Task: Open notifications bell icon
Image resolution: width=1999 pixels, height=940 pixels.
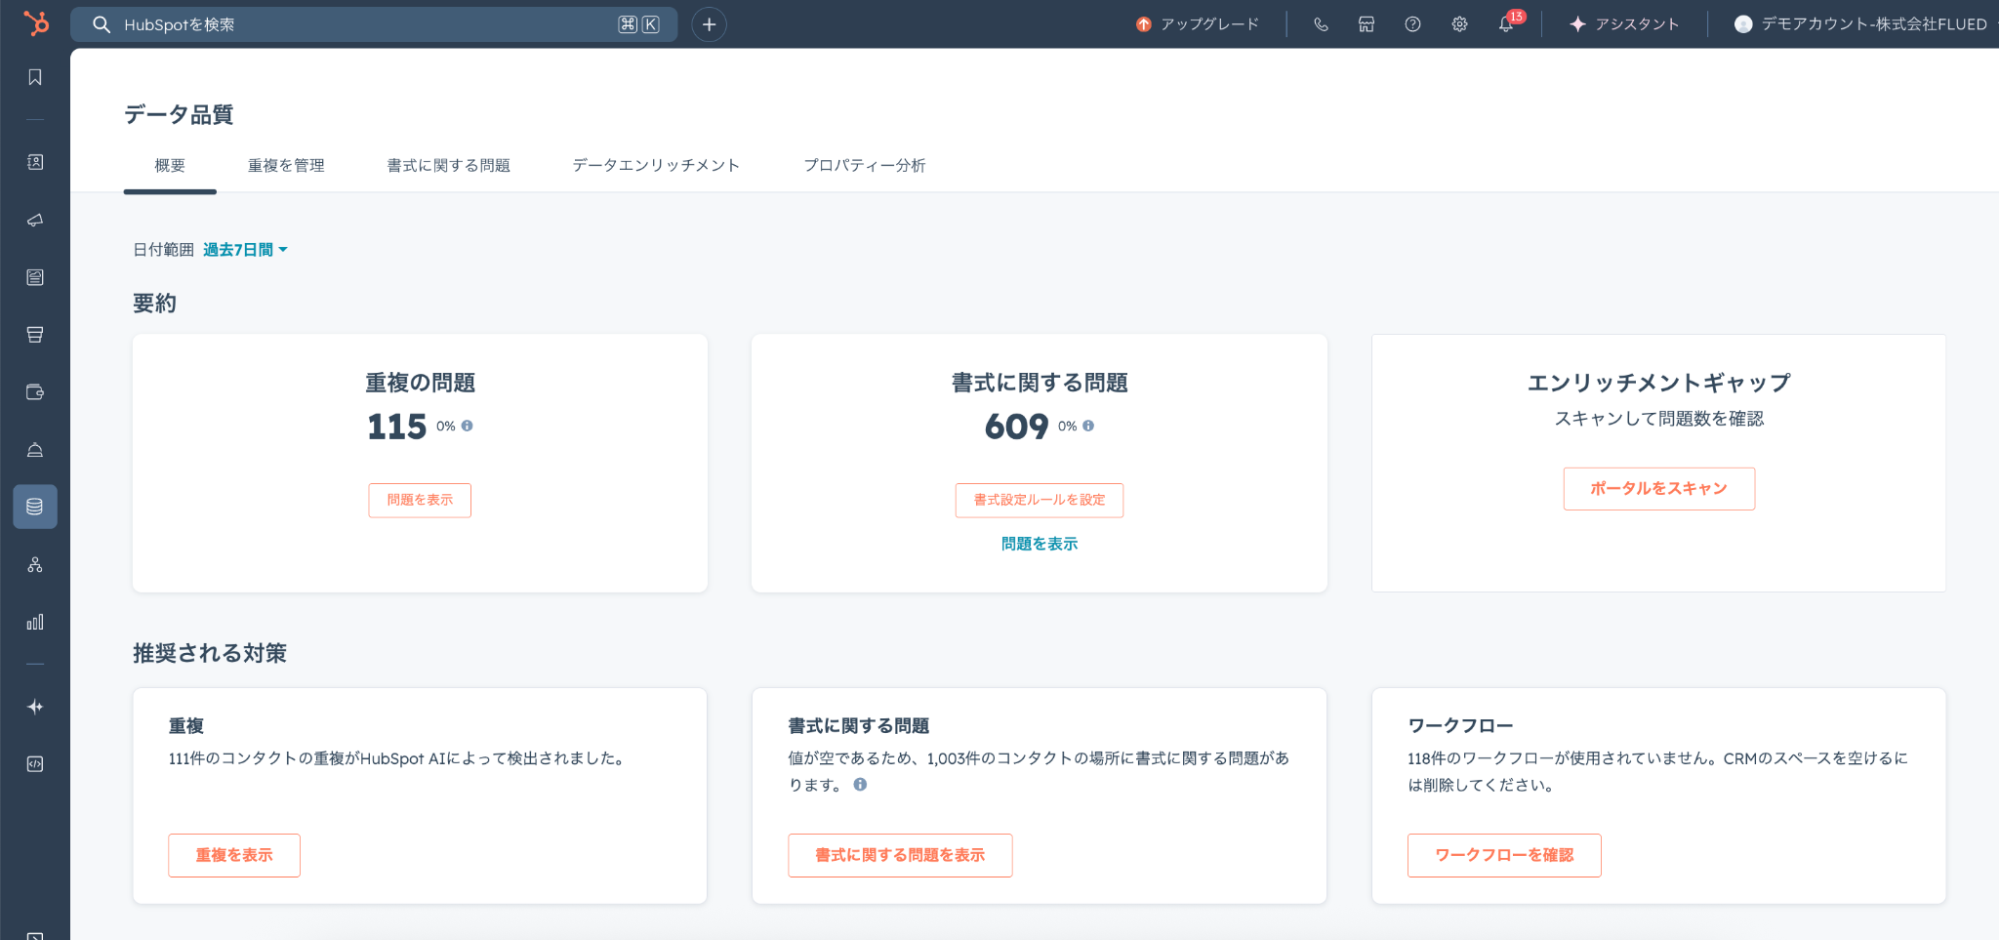Action: click(1506, 24)
